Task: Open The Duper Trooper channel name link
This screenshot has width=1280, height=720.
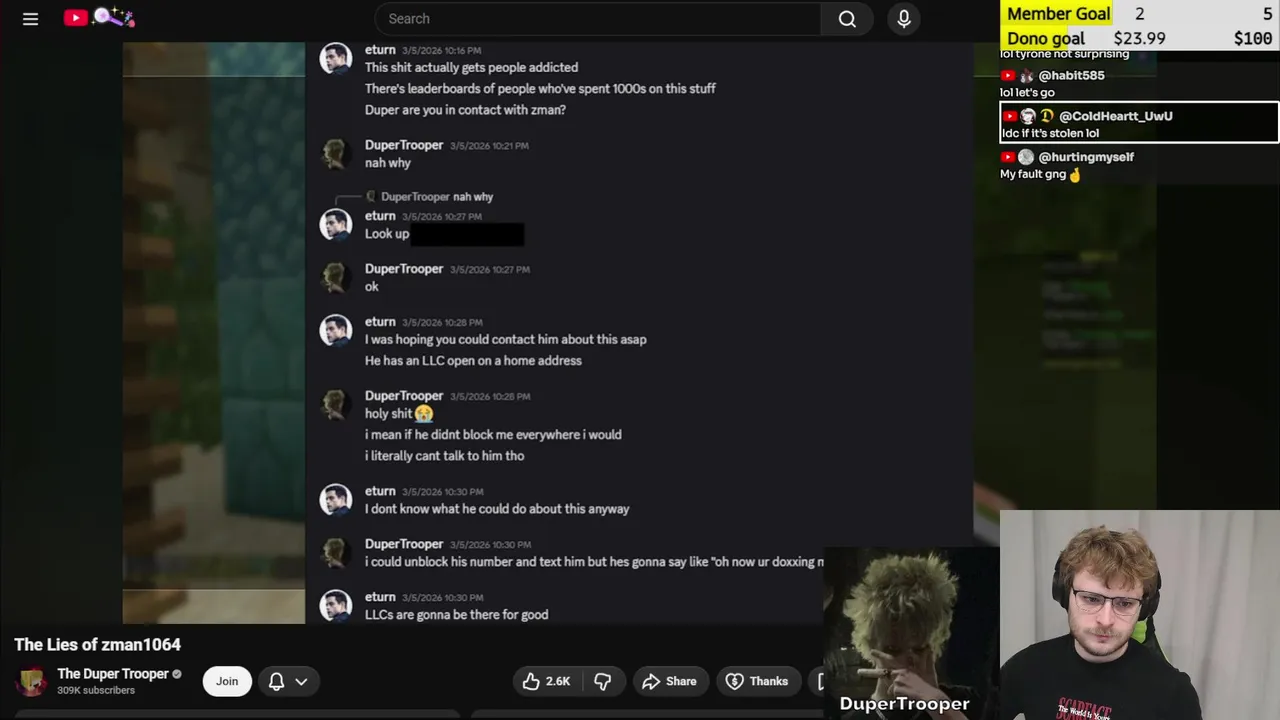Action: pos(113,674)
